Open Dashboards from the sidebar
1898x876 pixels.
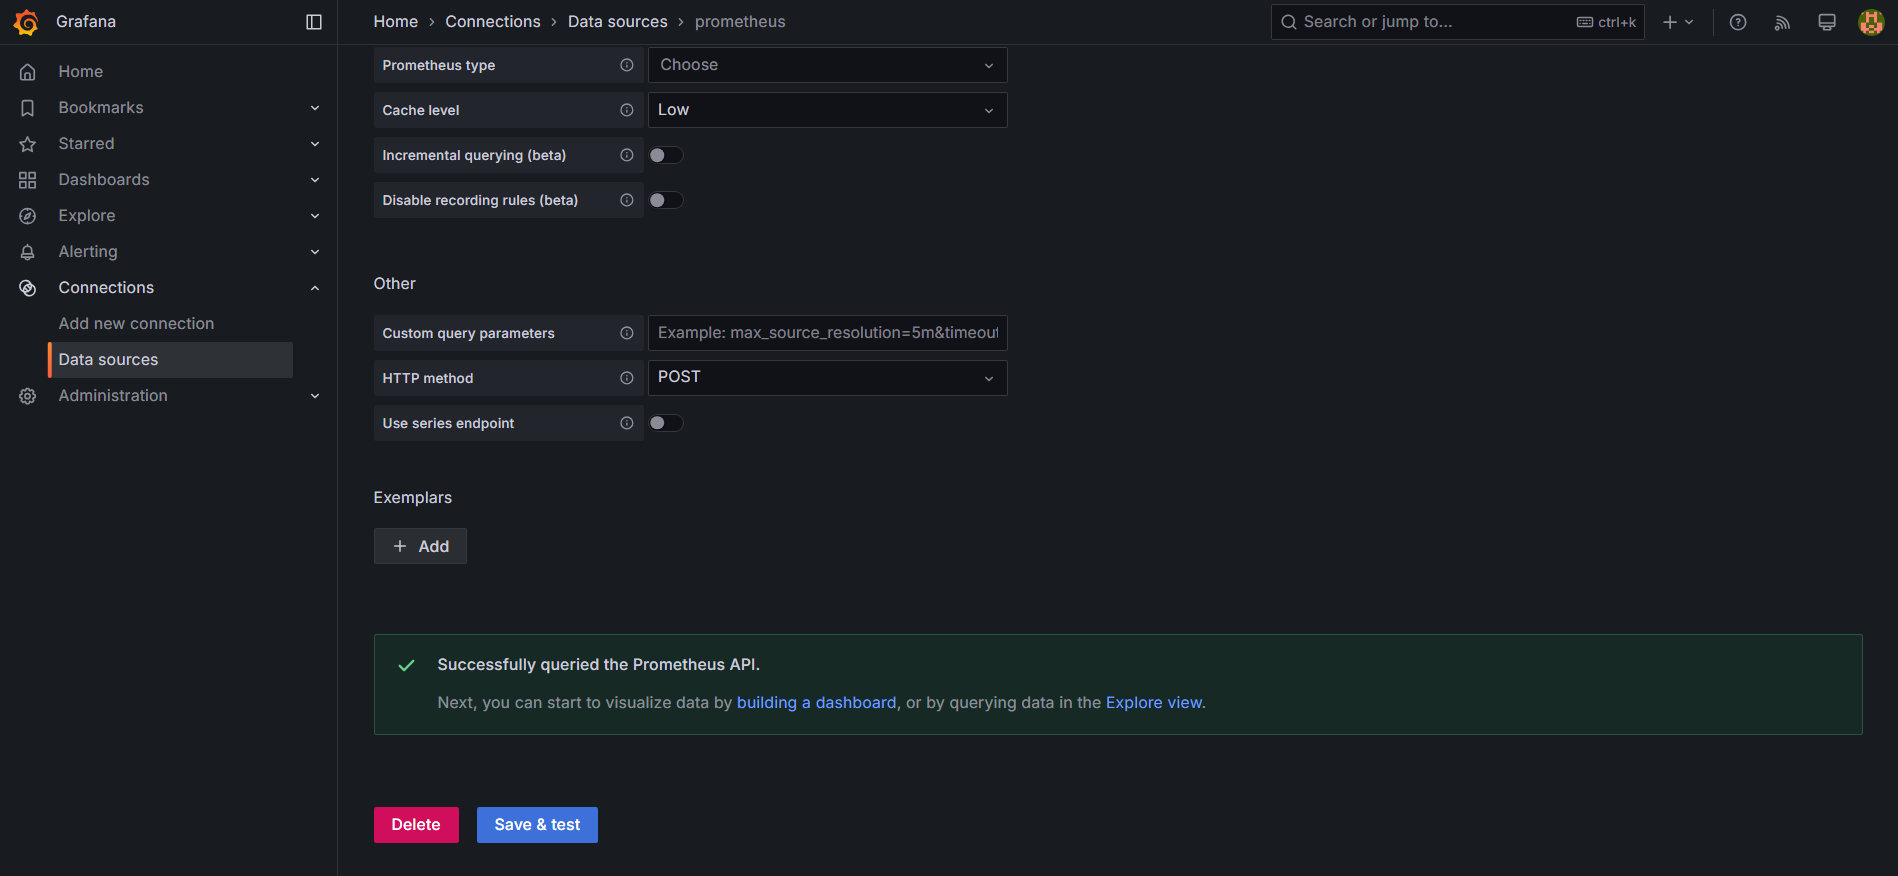pyautogui.click(x=104, y=180)
